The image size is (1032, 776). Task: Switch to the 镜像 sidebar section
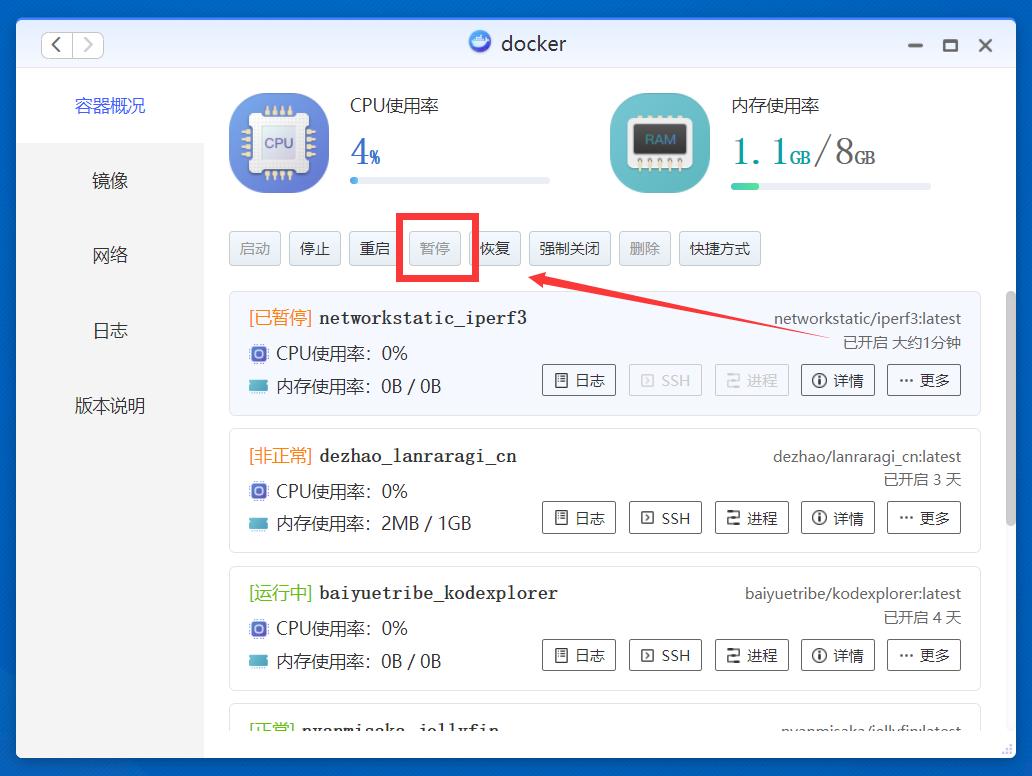(110, 180)
